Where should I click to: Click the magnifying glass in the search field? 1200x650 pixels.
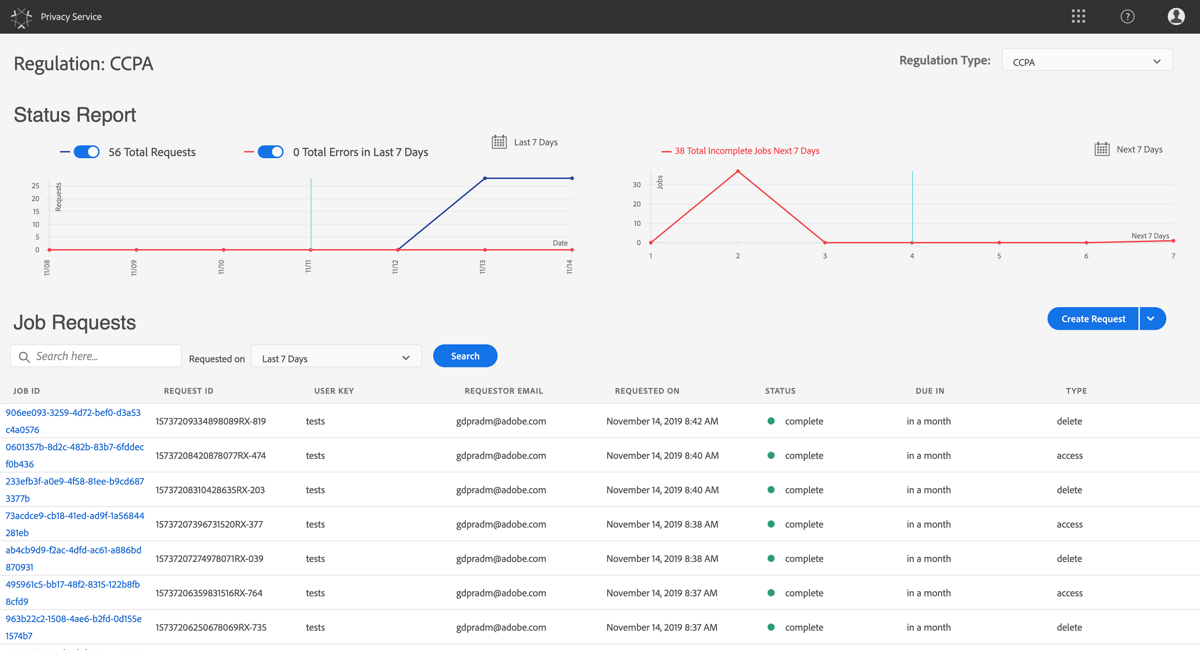[x=24, y=355]
